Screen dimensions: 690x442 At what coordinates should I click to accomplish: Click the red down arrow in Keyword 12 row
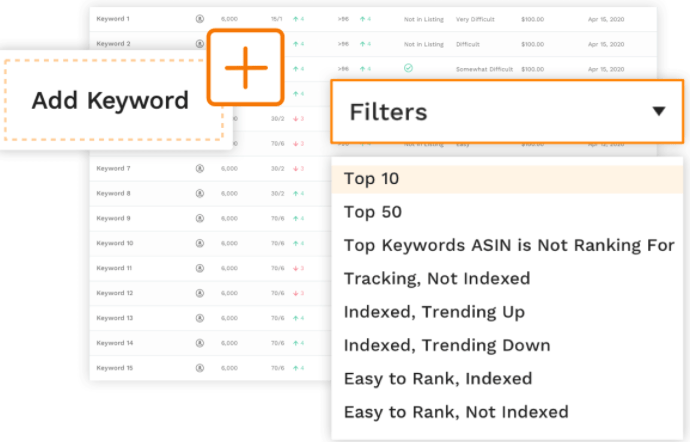(x=296, y=293)
